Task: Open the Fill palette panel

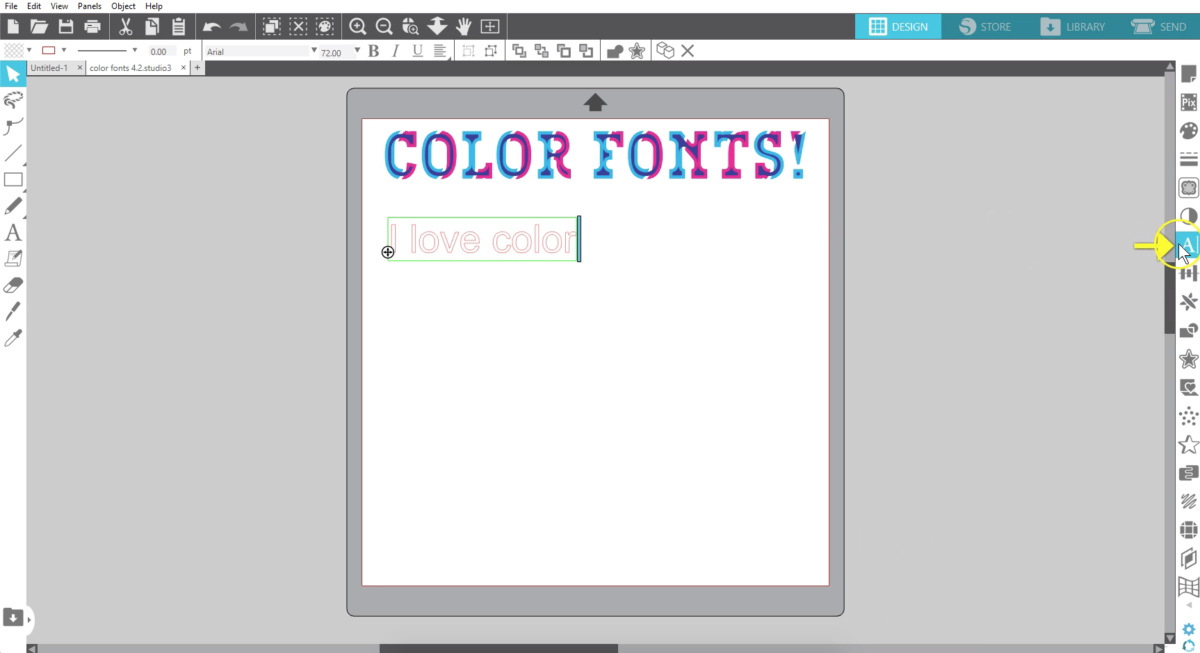Action: point(1189,131)
